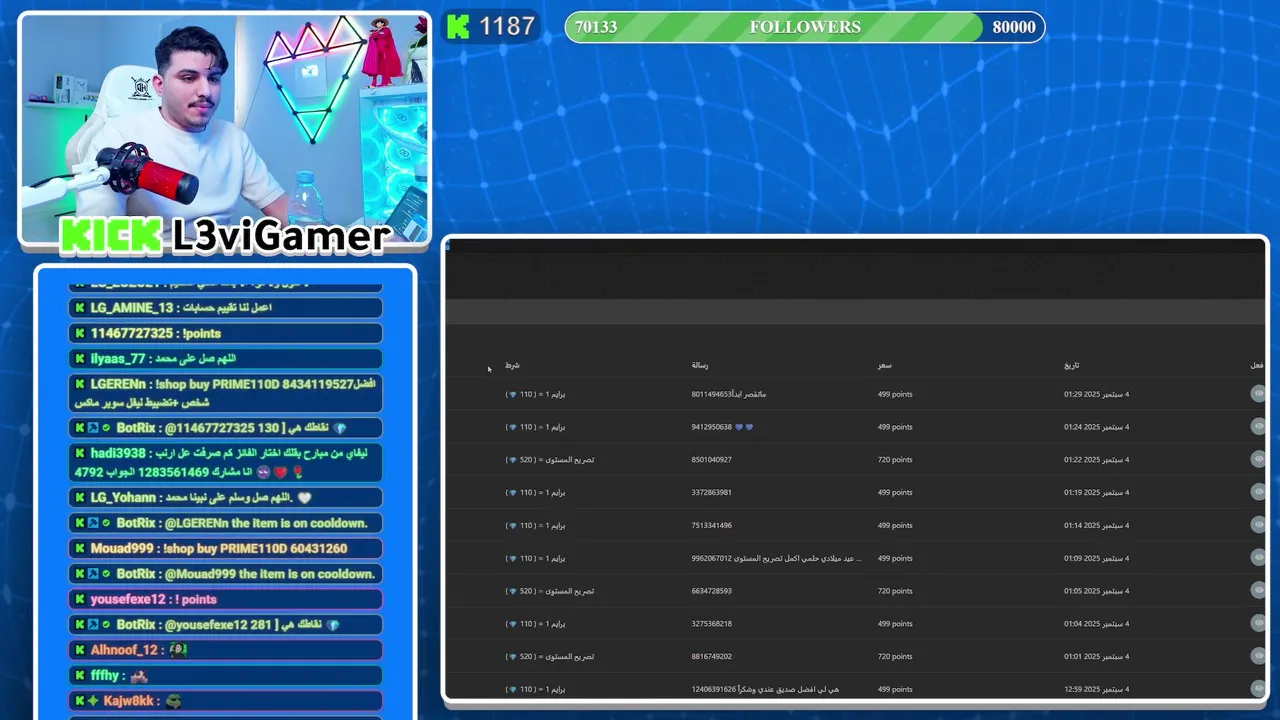Click the eye icon for row 8011494653
Viewport: 1280px width, 720px height.
coord(1258,394)
